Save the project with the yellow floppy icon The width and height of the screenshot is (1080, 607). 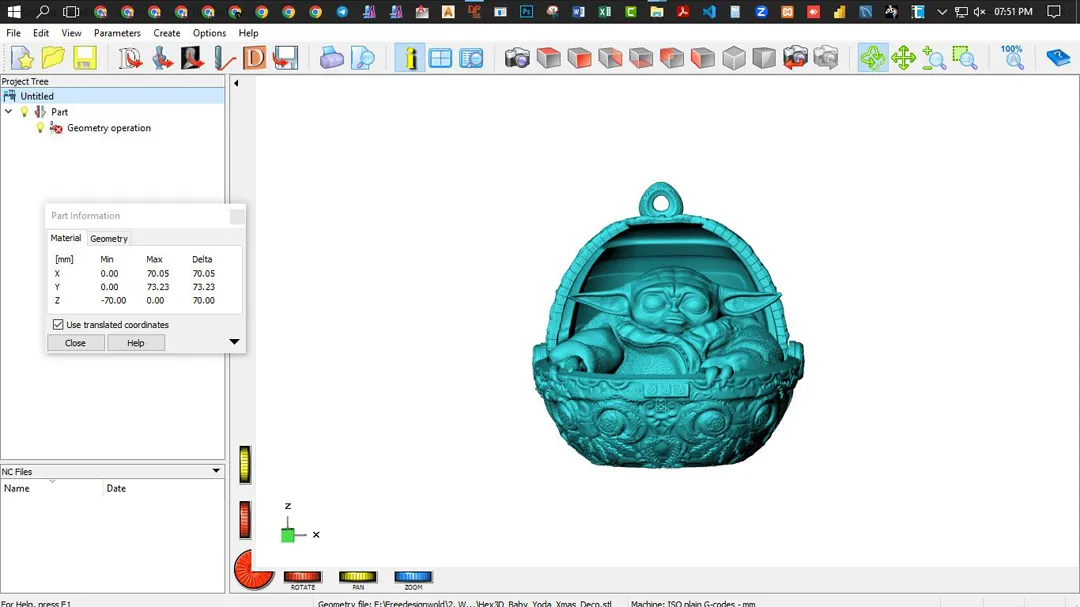[85, 59]
